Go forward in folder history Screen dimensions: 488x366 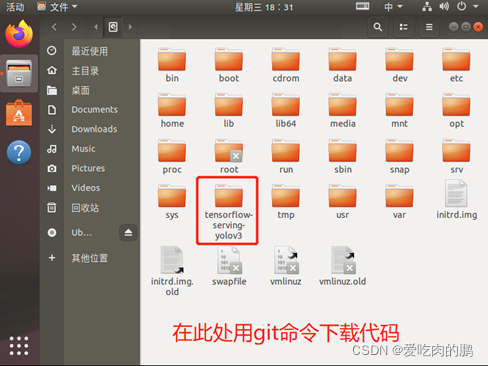[74, 27]
